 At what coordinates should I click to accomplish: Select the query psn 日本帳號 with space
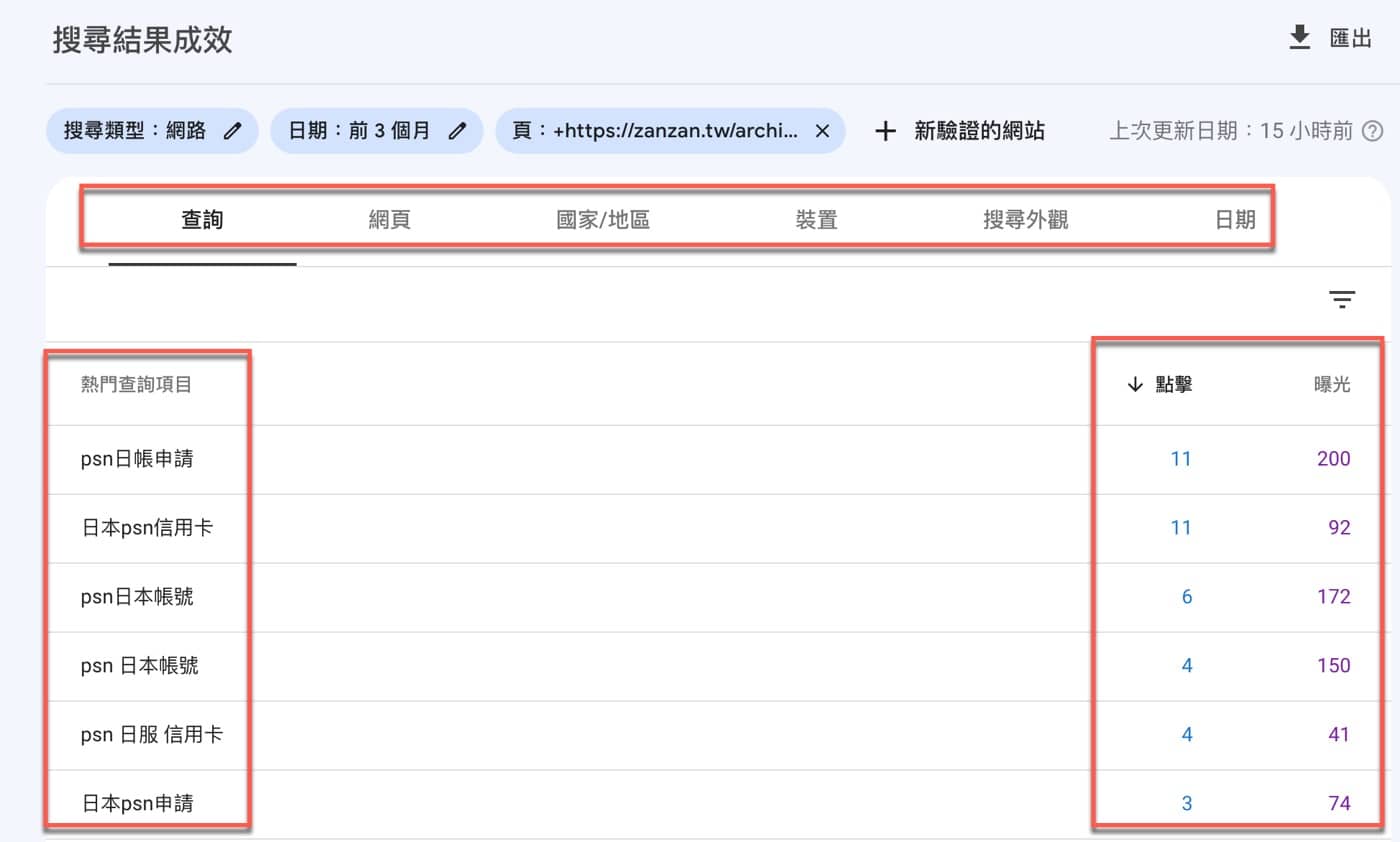pyautogui.click(x=140, y=666)
